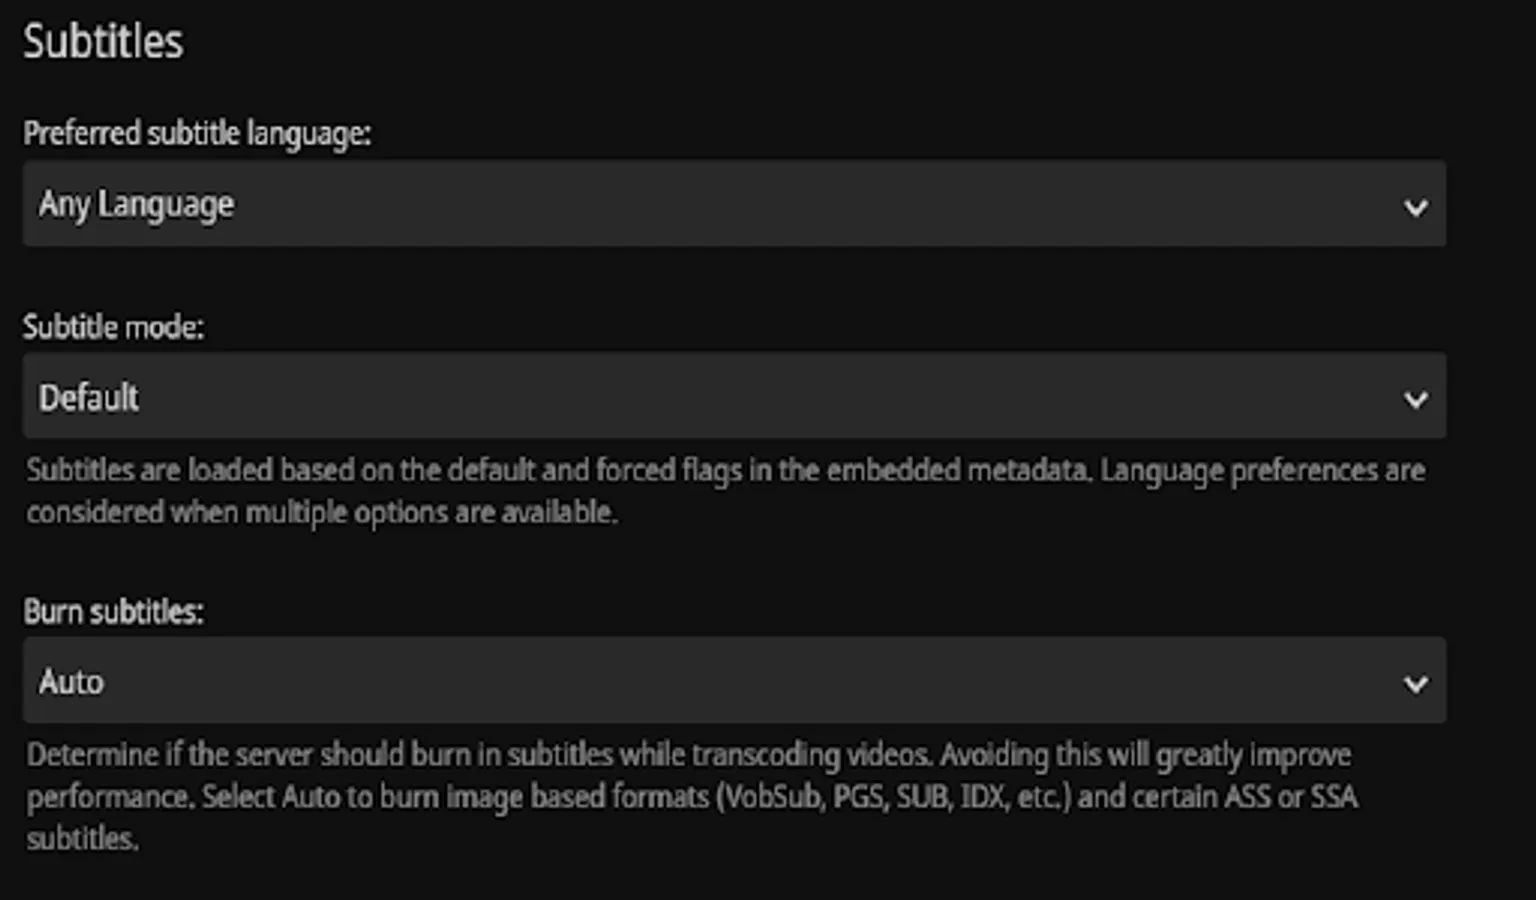Click the chevron on Preferred subtitle language
Image resolution: width=1536 pixels, height=900 pixels.
(1415, 207)
